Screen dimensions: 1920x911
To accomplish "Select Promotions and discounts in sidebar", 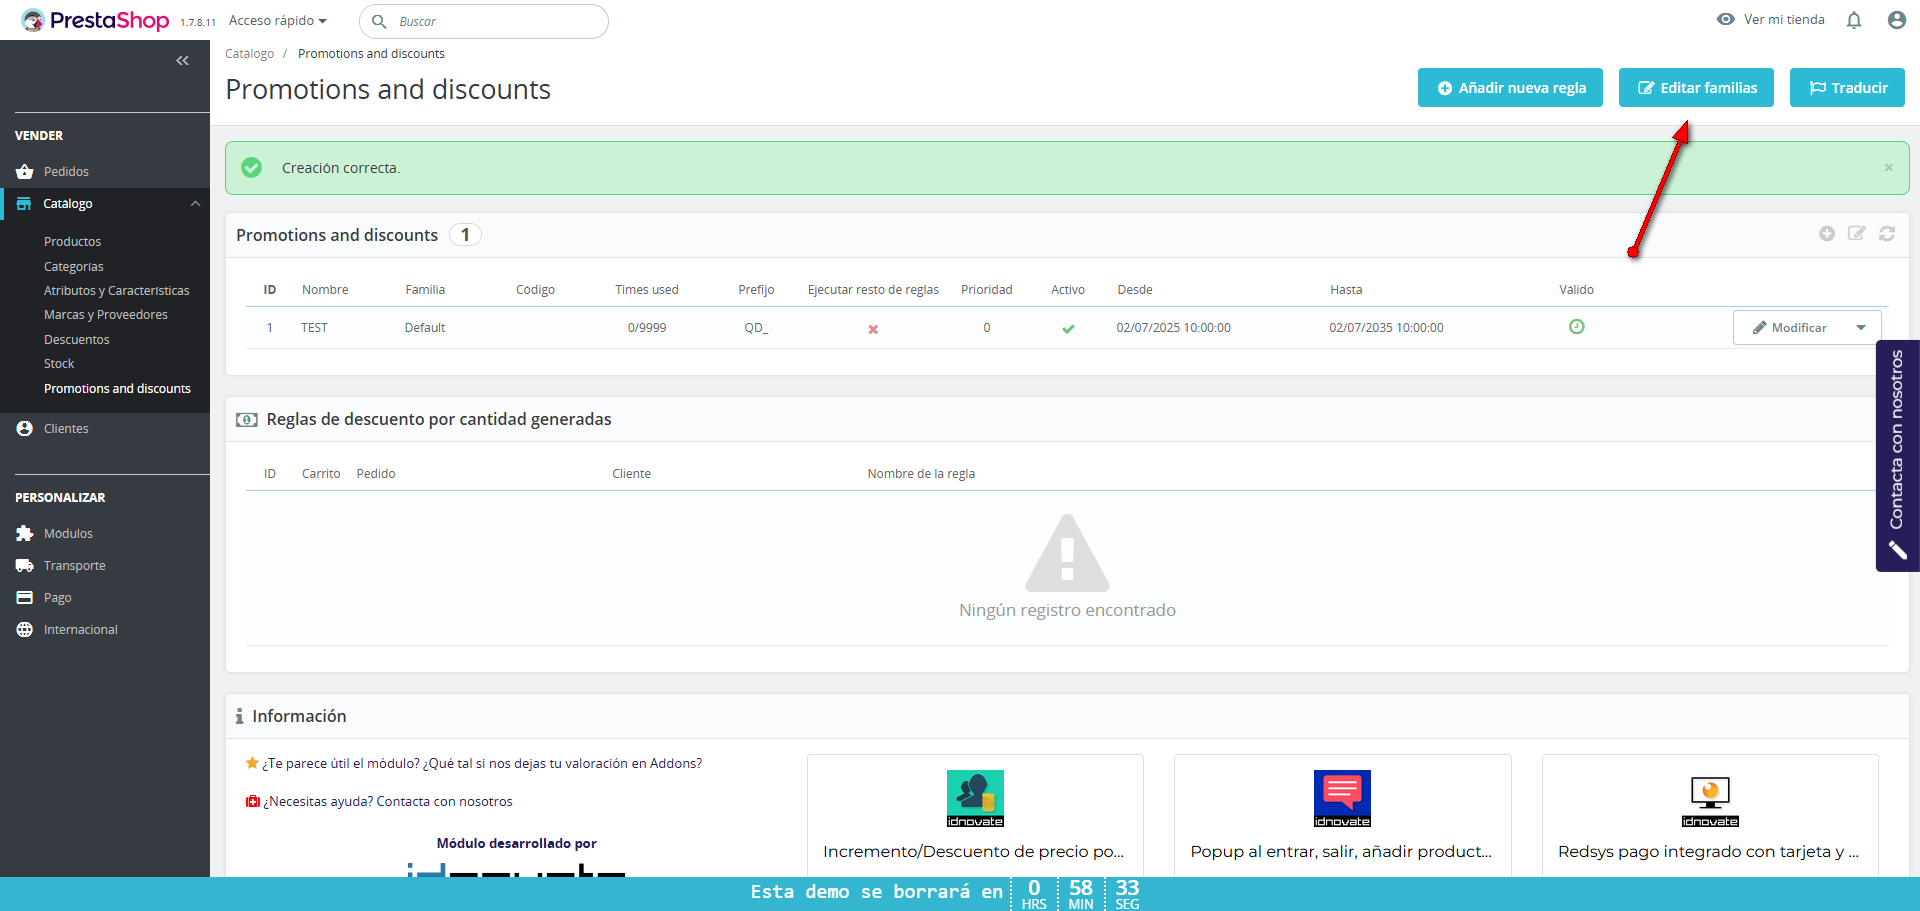I will 117,389.
